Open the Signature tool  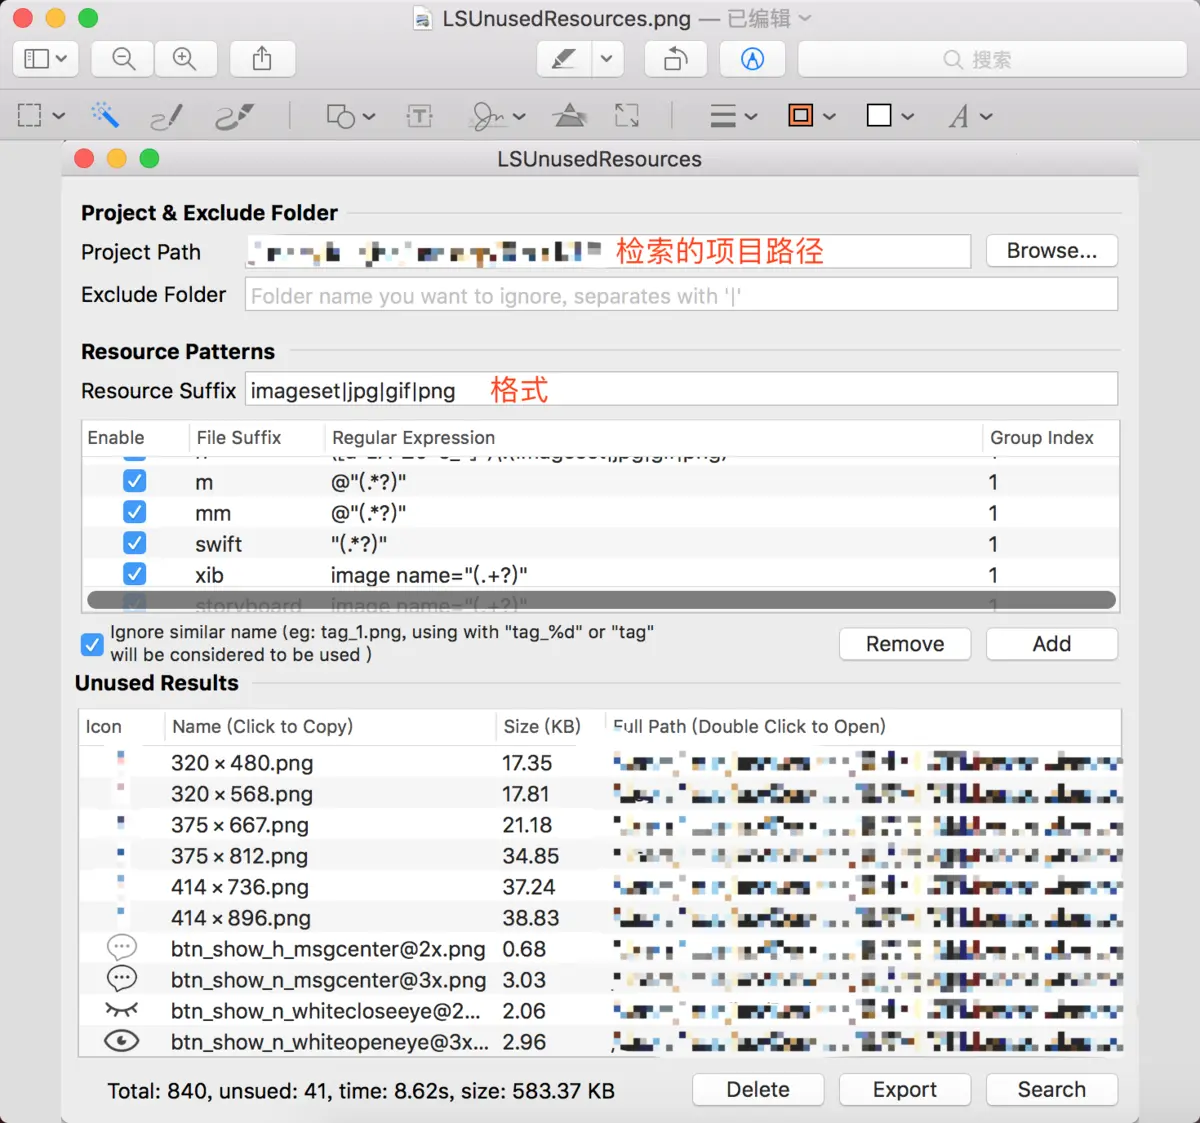(488, 116)
